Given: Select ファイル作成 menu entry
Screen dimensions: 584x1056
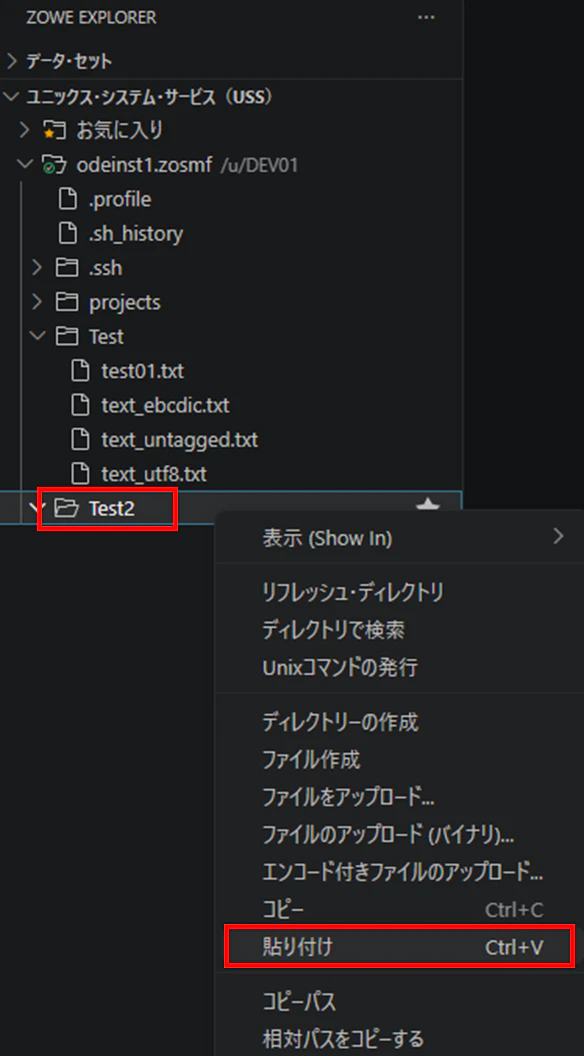Looking at the screenshot, I should (399, 760).
